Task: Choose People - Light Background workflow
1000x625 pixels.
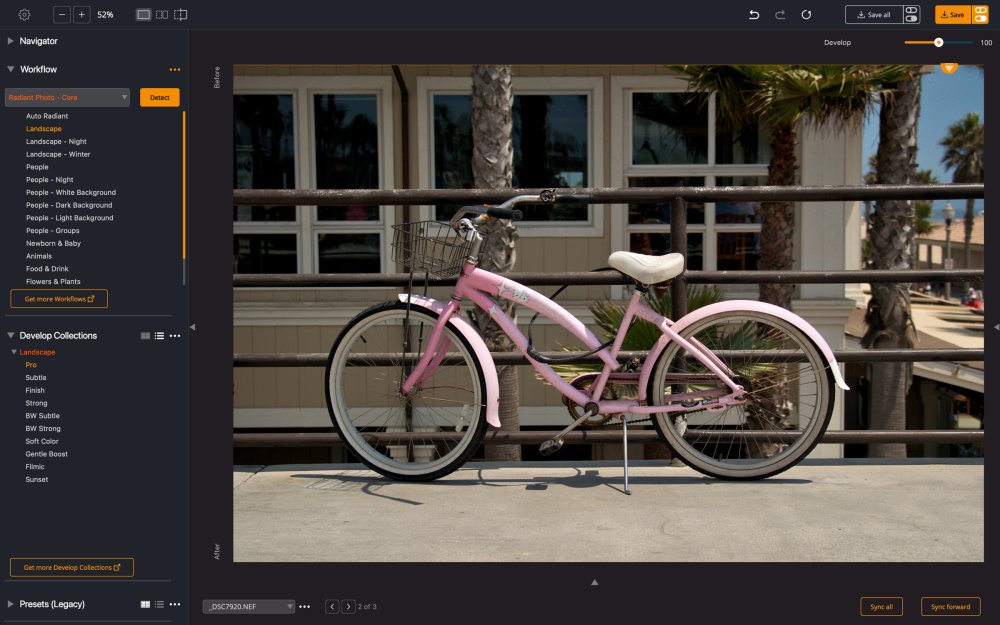Action: click(70, 218)
